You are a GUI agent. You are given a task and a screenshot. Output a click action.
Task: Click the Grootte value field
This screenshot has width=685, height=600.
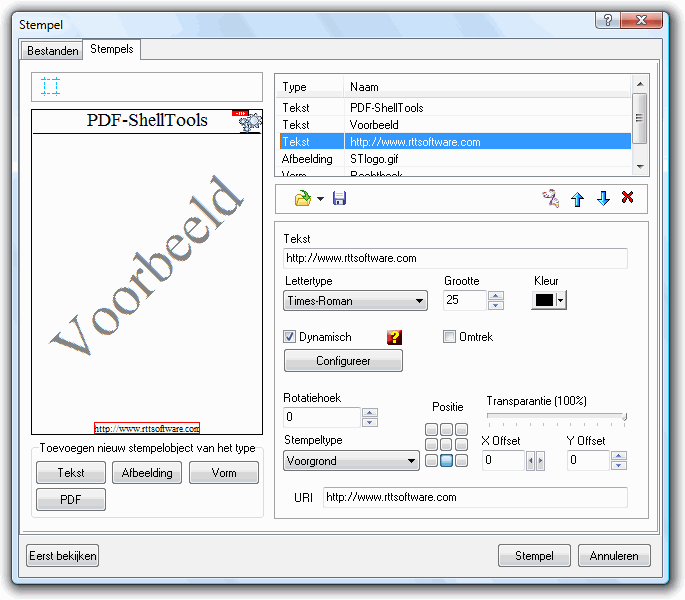click(x=465, y=300)
